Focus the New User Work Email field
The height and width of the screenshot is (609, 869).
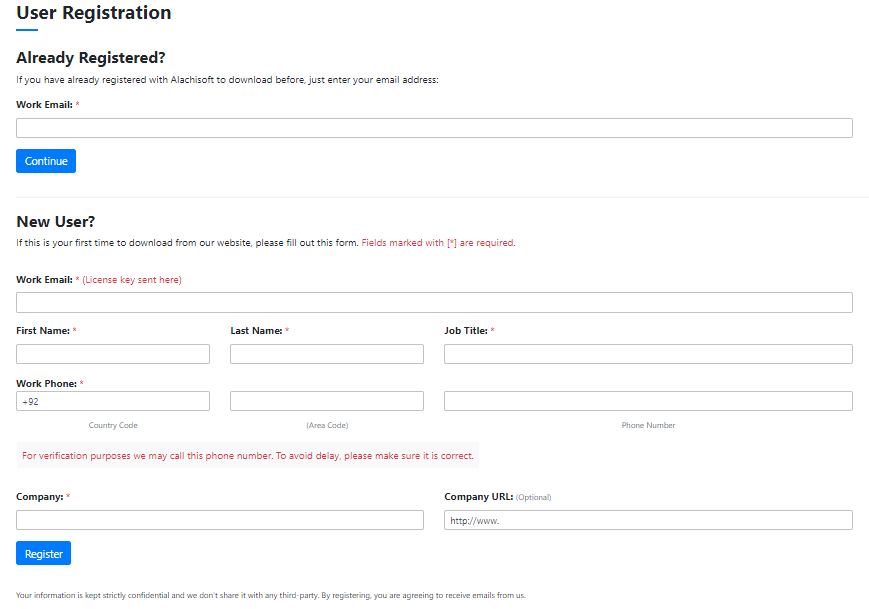pyautogui.click(x=434, y=302)
